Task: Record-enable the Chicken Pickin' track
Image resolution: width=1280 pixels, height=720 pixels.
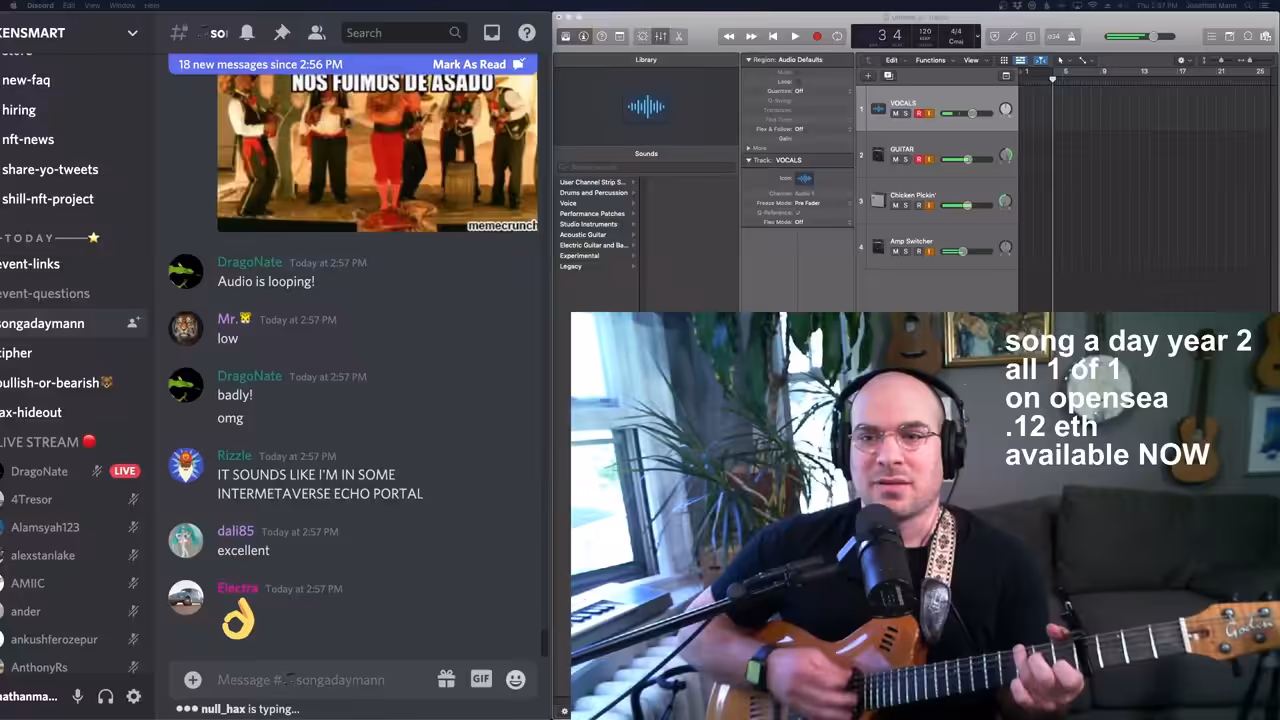Action: pos(918,206)
